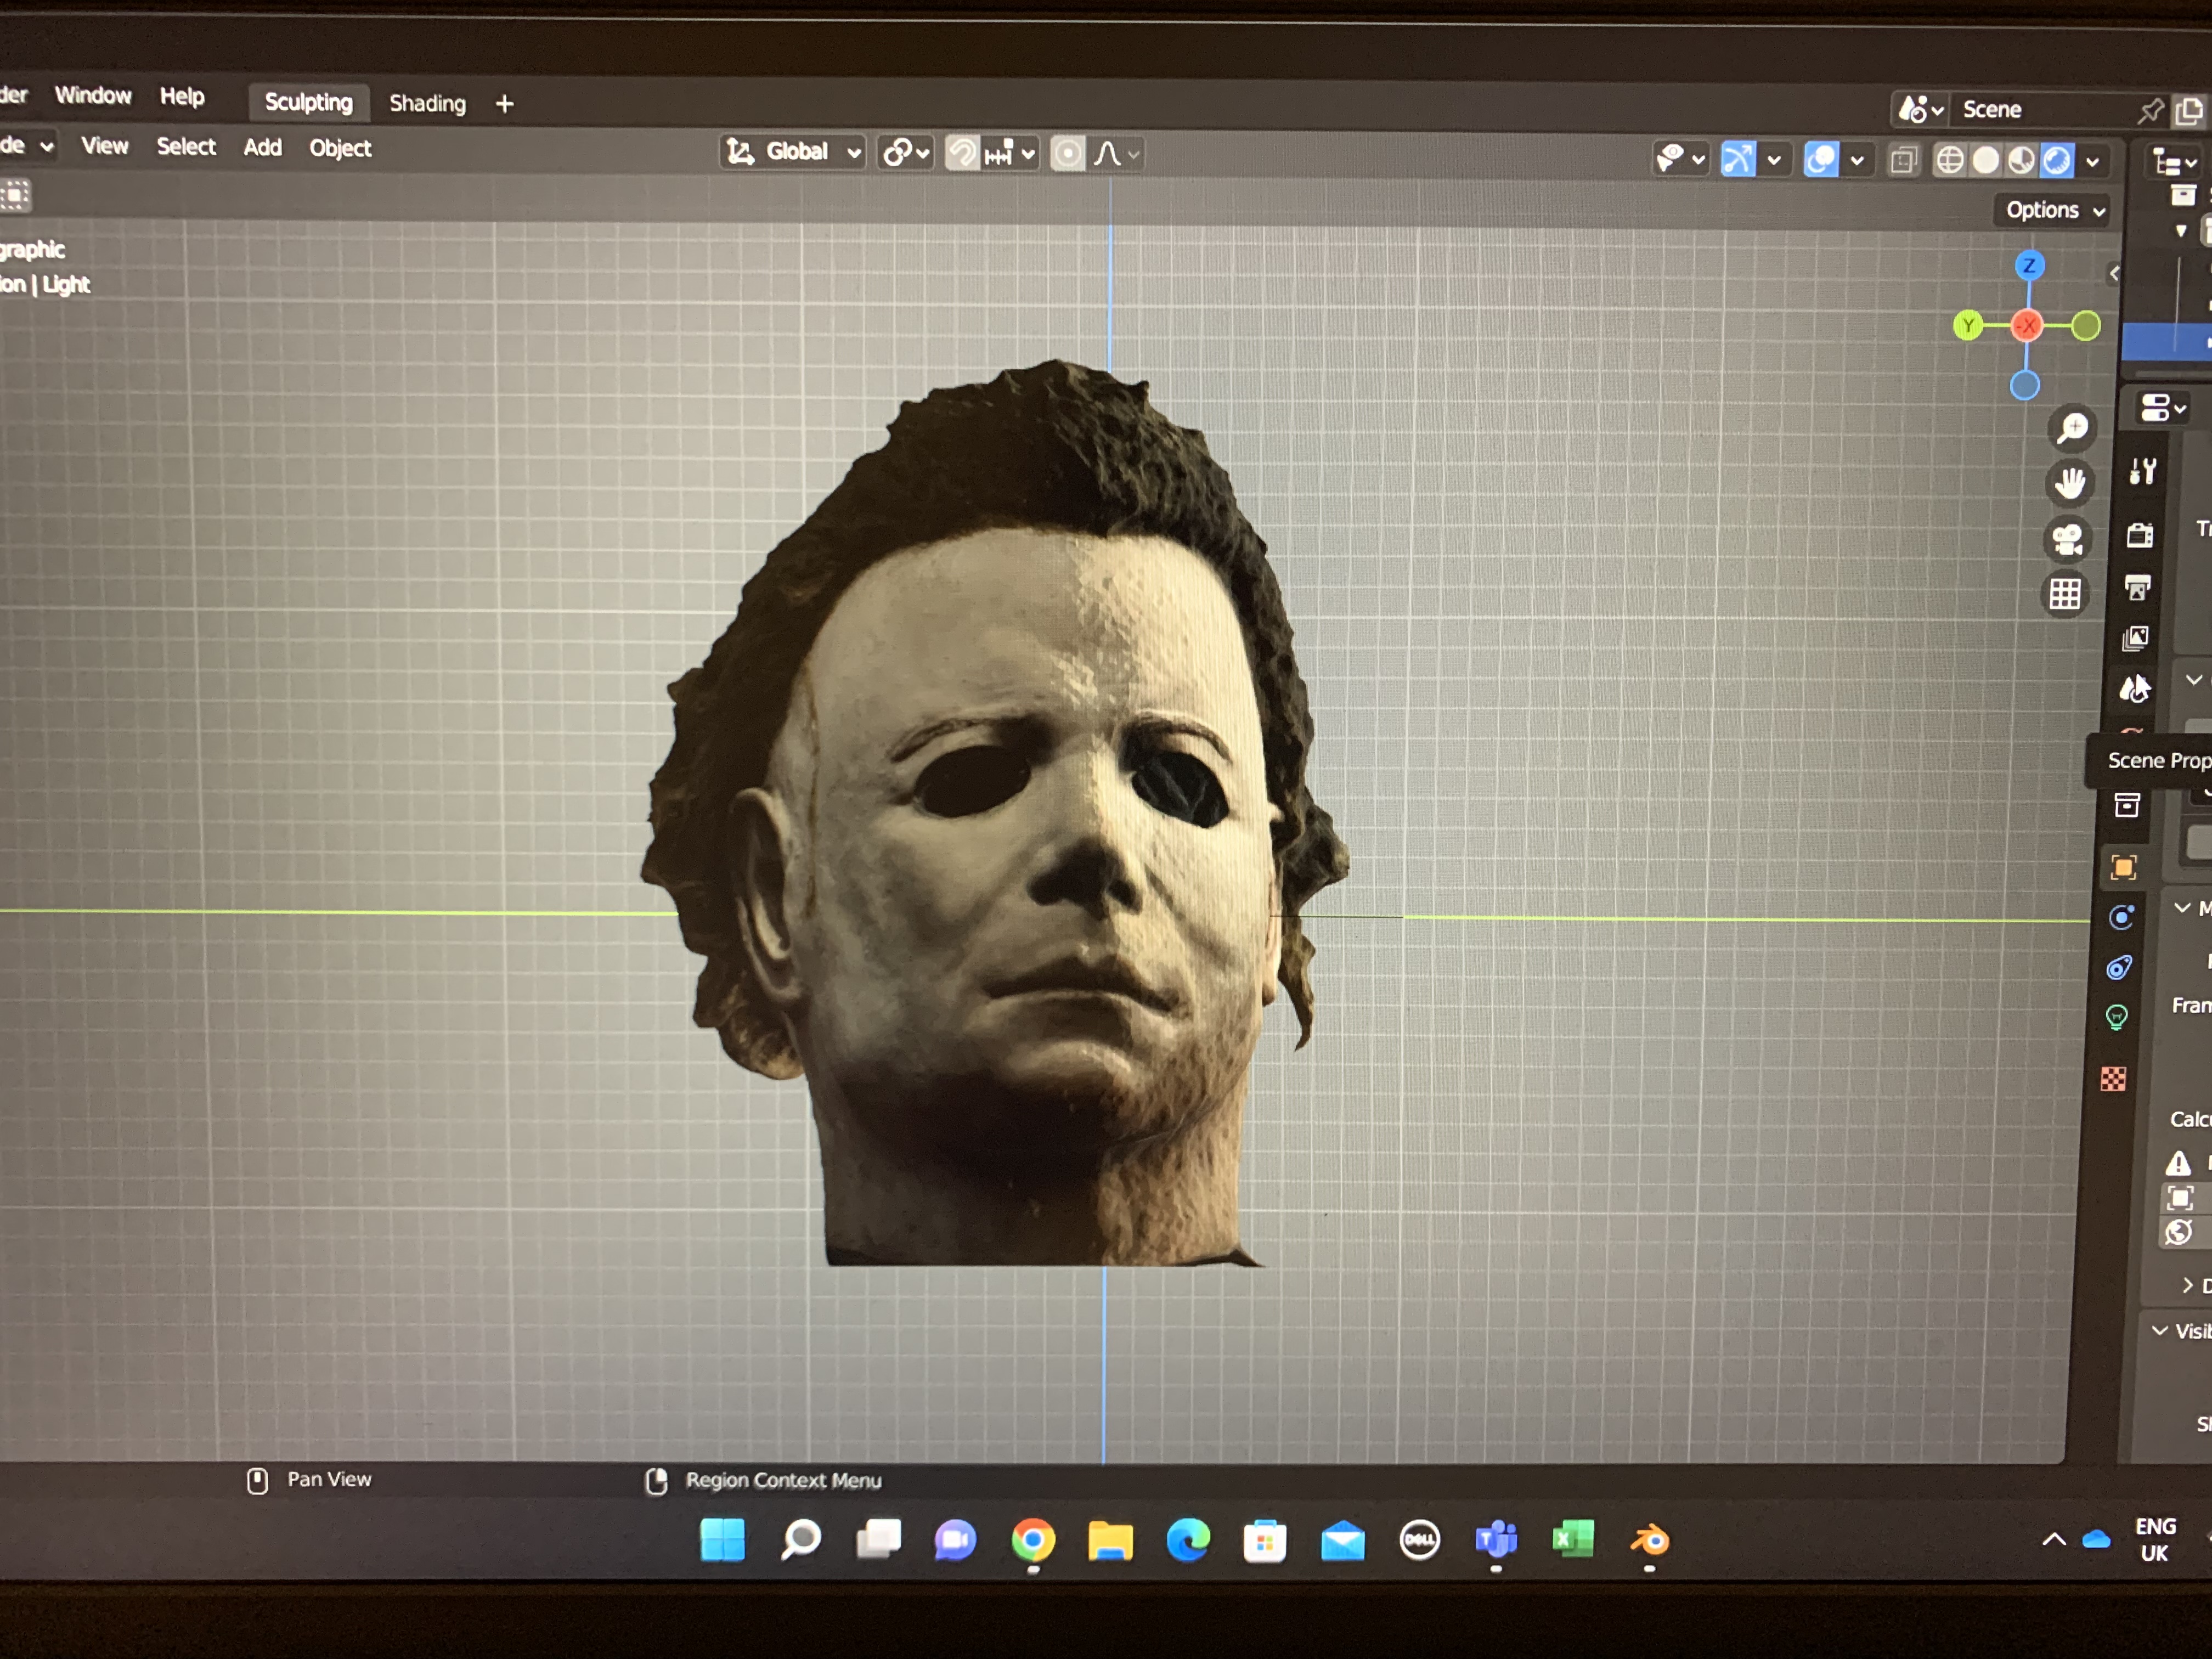
Task: Click the Pan view hand gizmo
Action: [x=2070, y=484]
